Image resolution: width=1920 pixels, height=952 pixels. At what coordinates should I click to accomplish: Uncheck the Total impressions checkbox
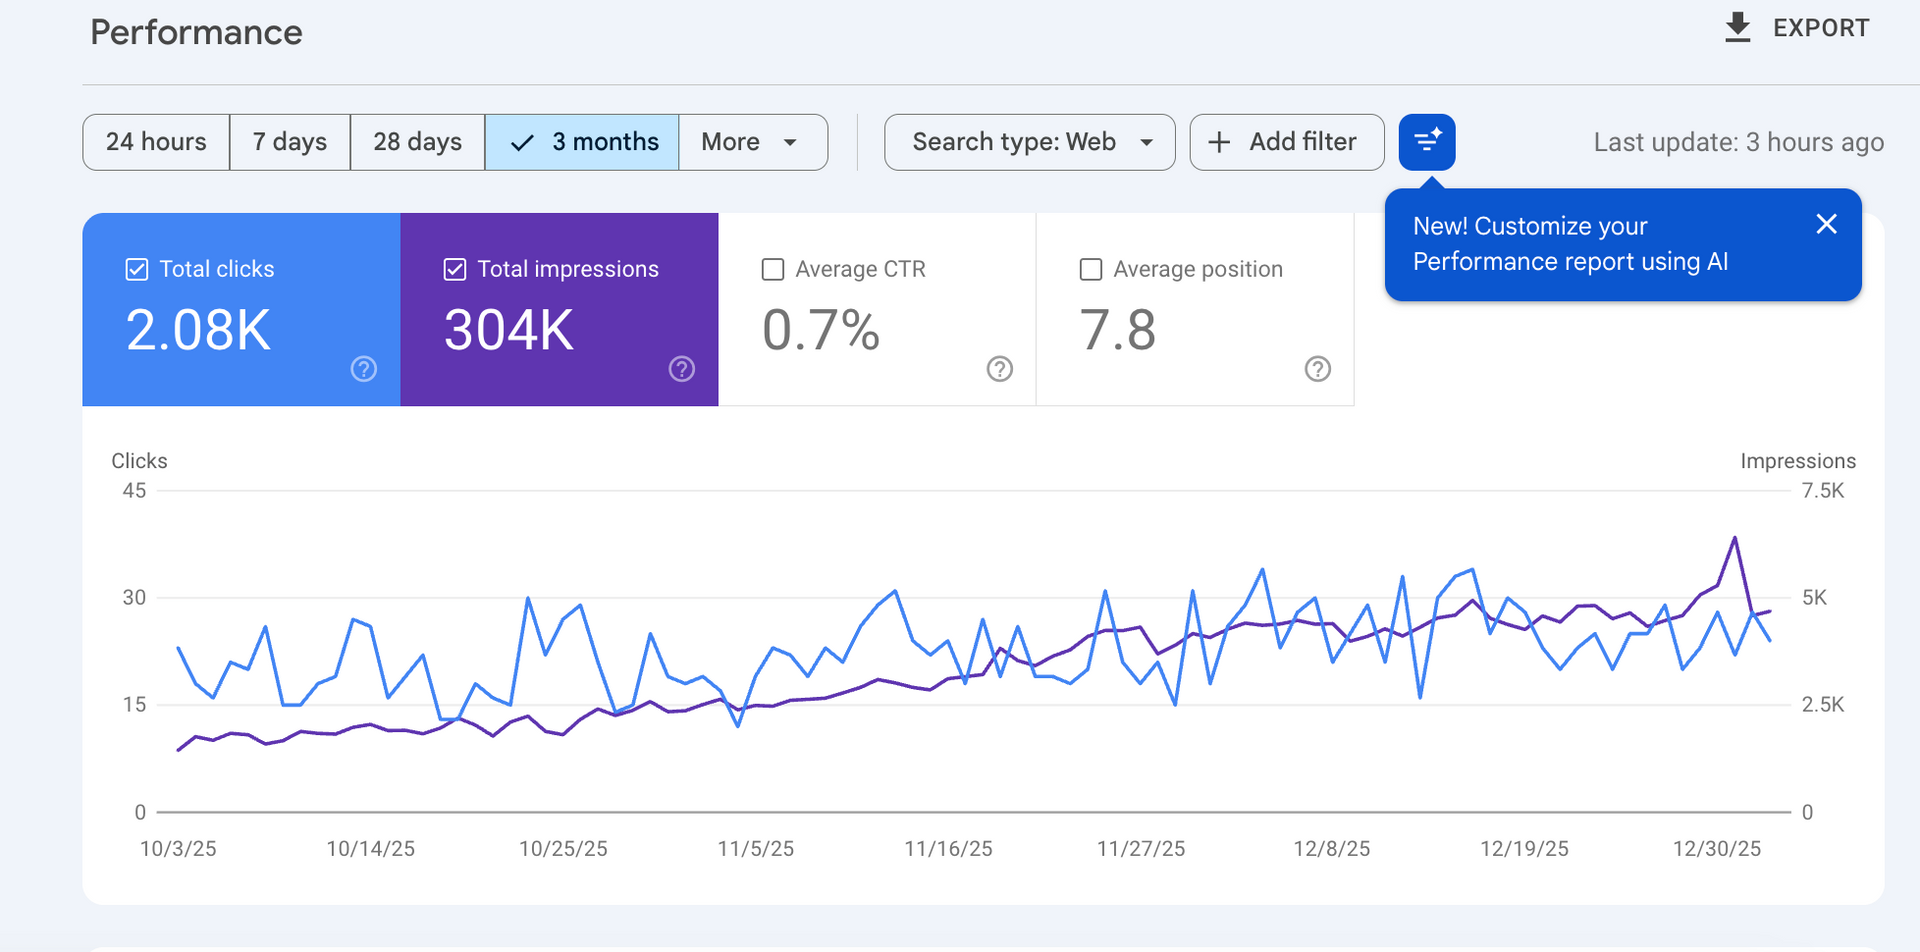coord(455,269)
